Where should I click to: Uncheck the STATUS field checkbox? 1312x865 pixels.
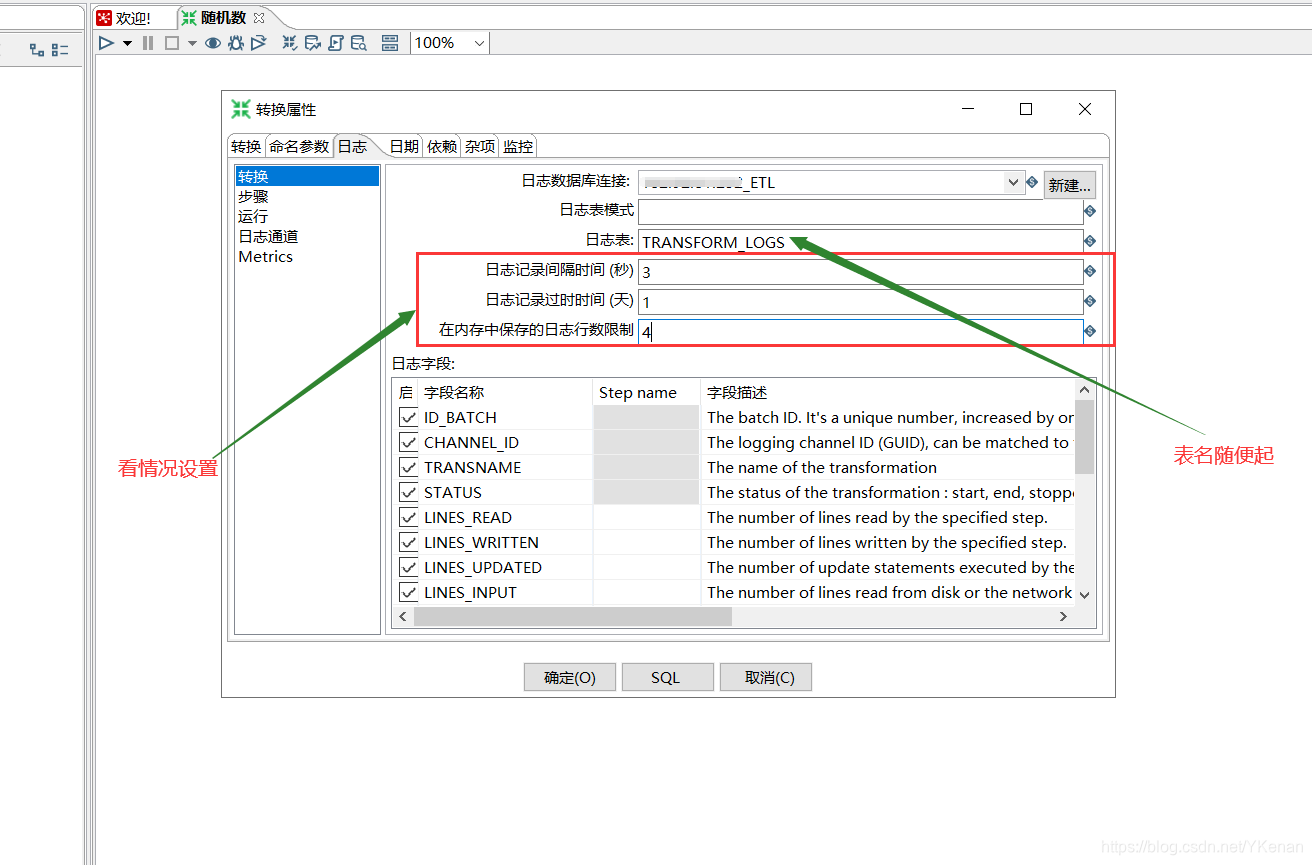tap(408, 492)
